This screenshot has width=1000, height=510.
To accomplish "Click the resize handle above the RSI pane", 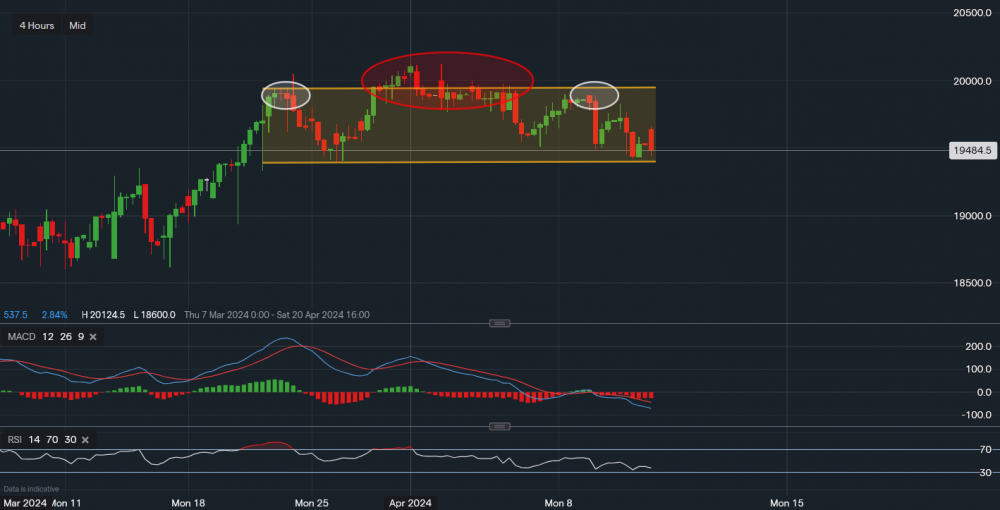I will point(500,427).
